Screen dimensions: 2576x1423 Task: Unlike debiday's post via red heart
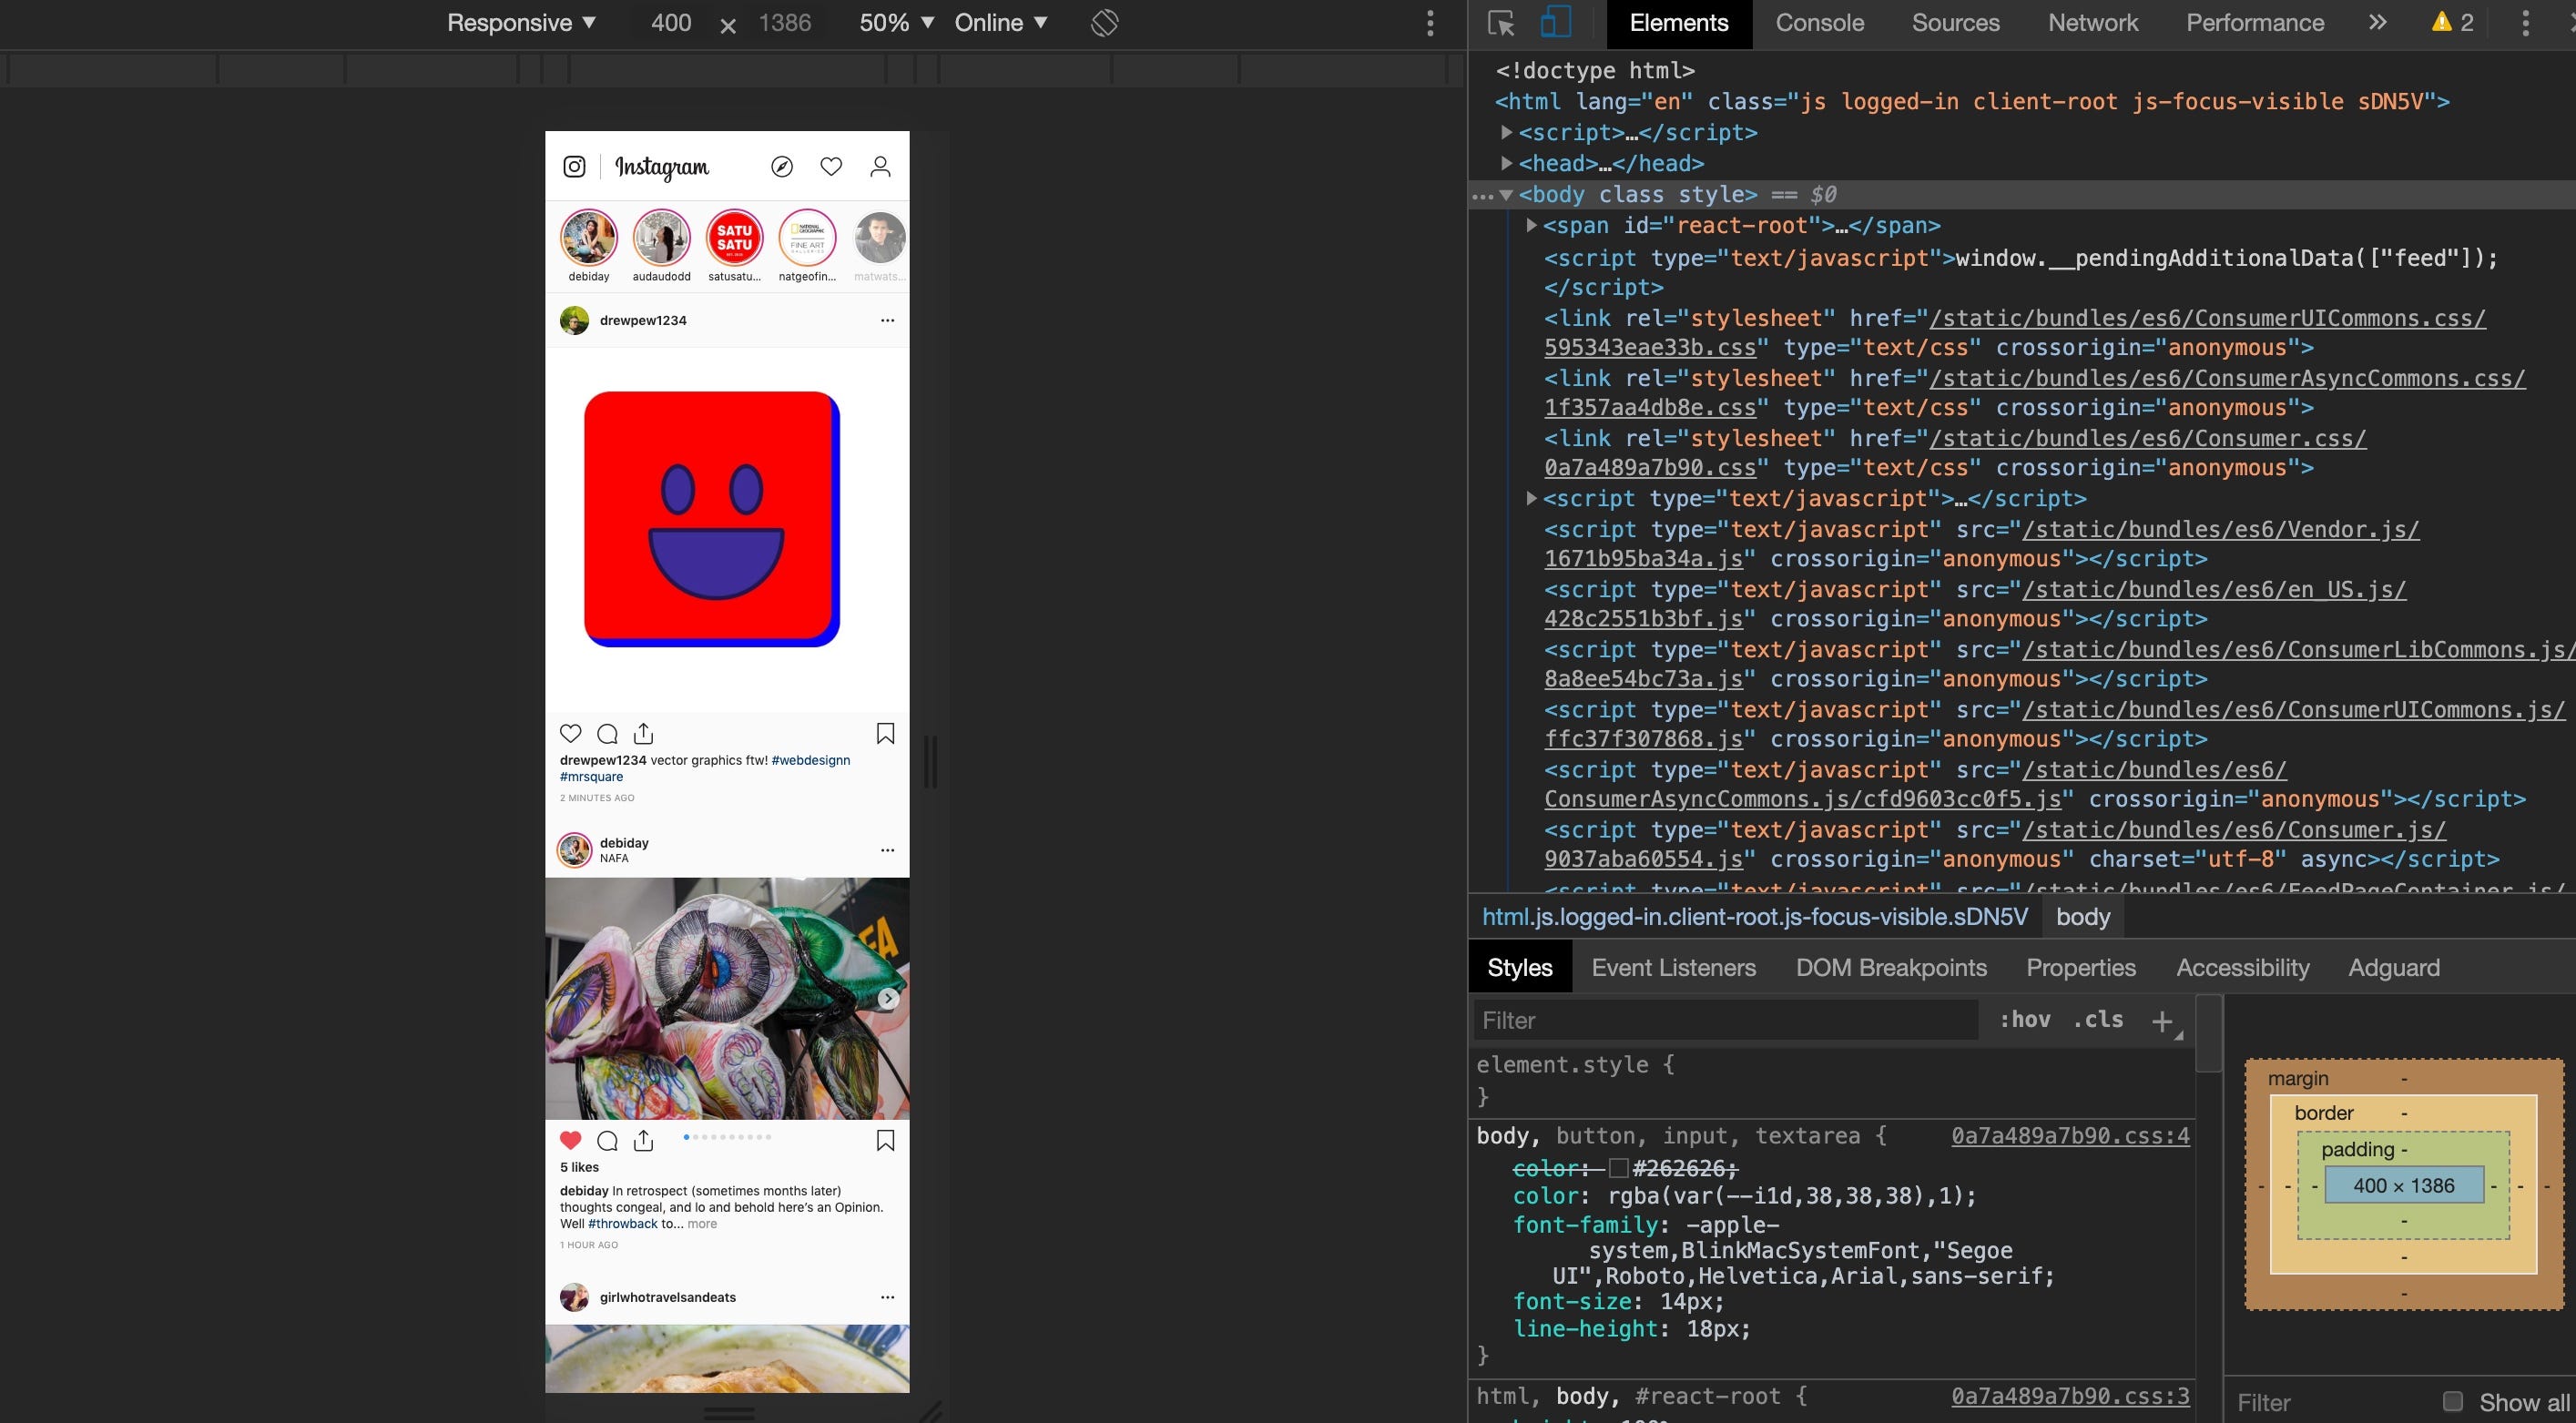tap(571, 1140)
